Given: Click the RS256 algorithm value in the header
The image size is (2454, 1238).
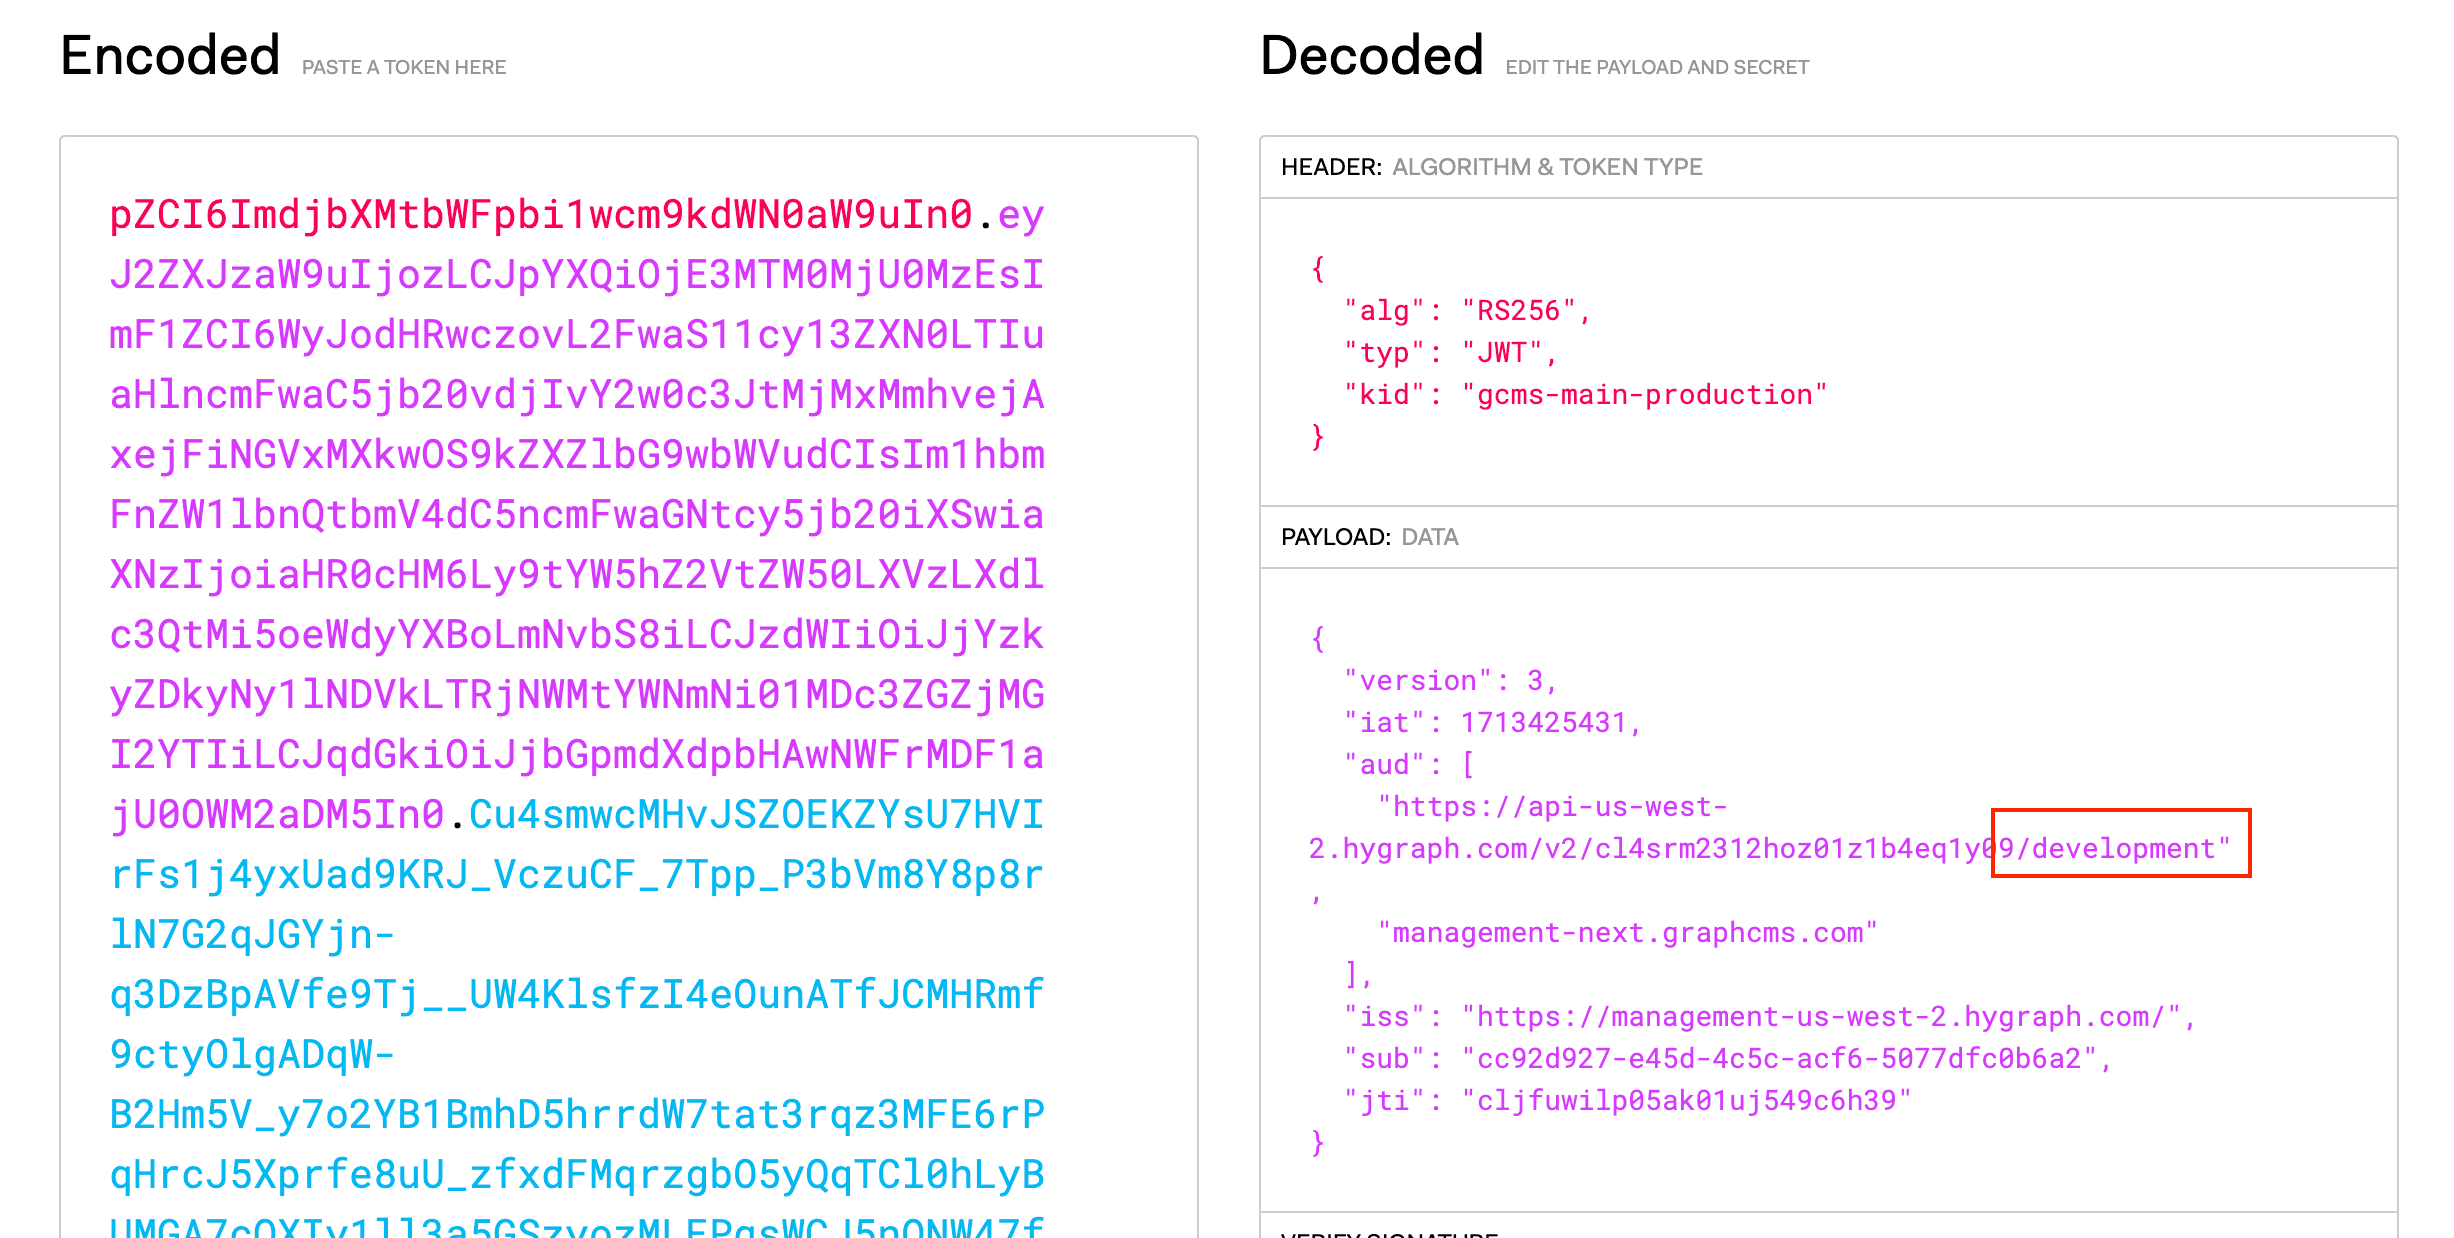Looking at the screenshot, I should tap(1526, 310).
